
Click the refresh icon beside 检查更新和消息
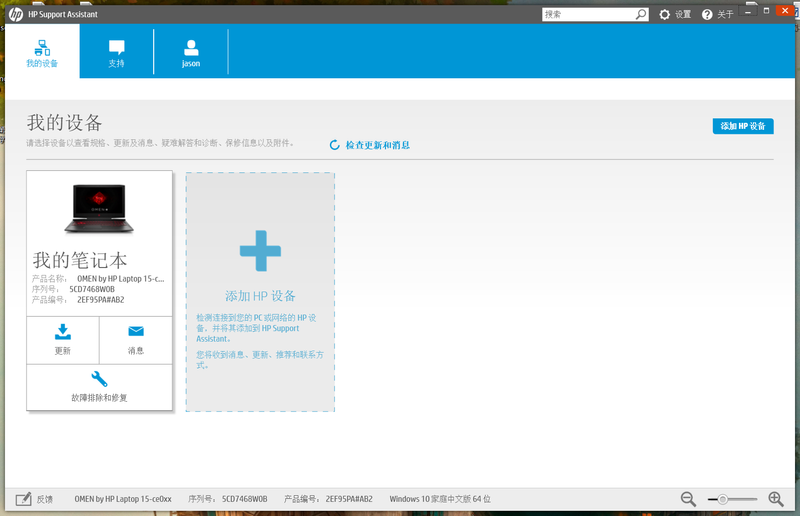coord(335,145)
